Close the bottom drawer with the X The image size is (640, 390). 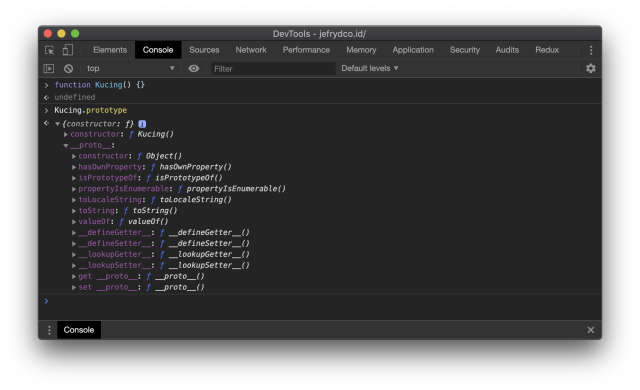[591, 330]
